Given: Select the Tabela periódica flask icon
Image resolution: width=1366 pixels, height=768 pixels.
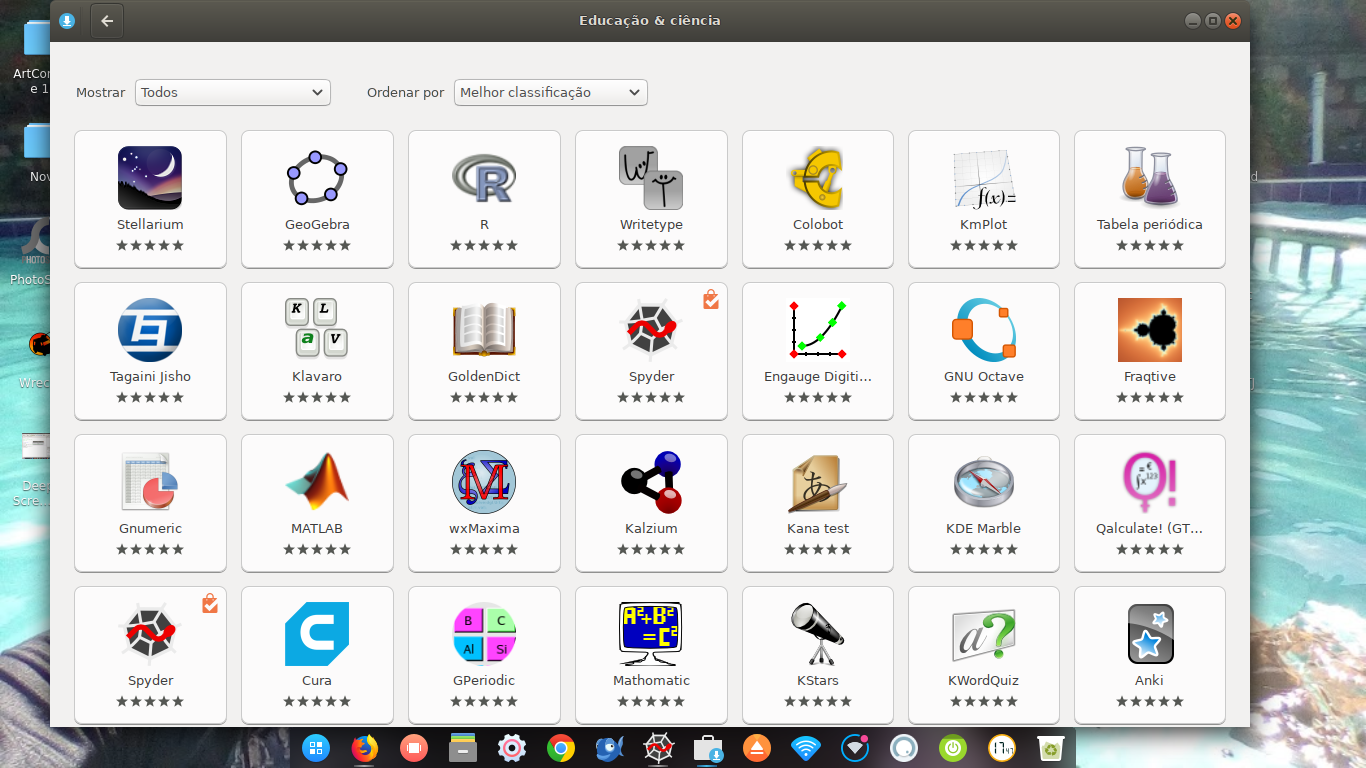Looking at the screenshot, I should point(1150,177).
